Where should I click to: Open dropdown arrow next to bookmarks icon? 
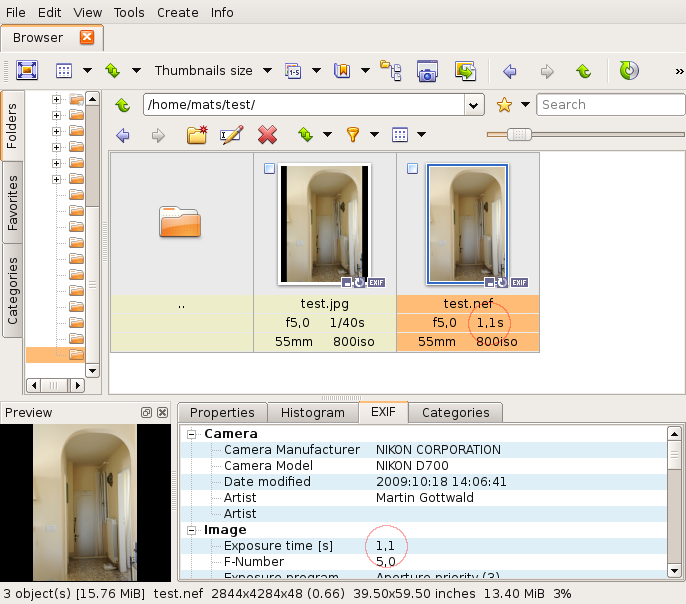coord(365,70)
